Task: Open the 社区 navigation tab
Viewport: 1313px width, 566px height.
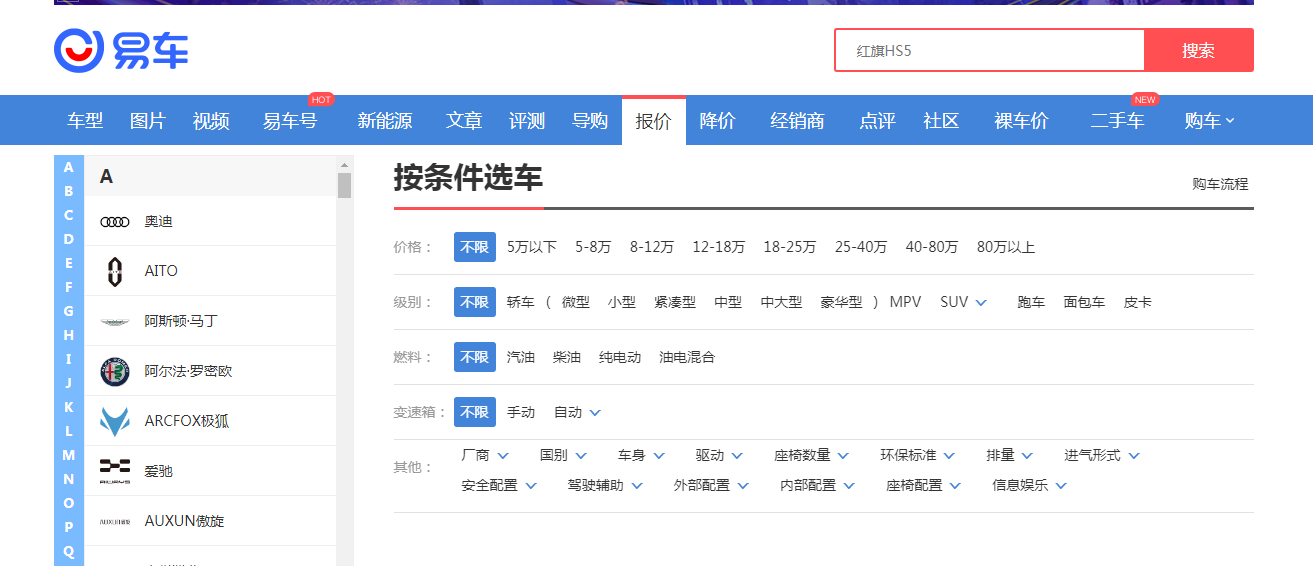Action: pos(941,121)
